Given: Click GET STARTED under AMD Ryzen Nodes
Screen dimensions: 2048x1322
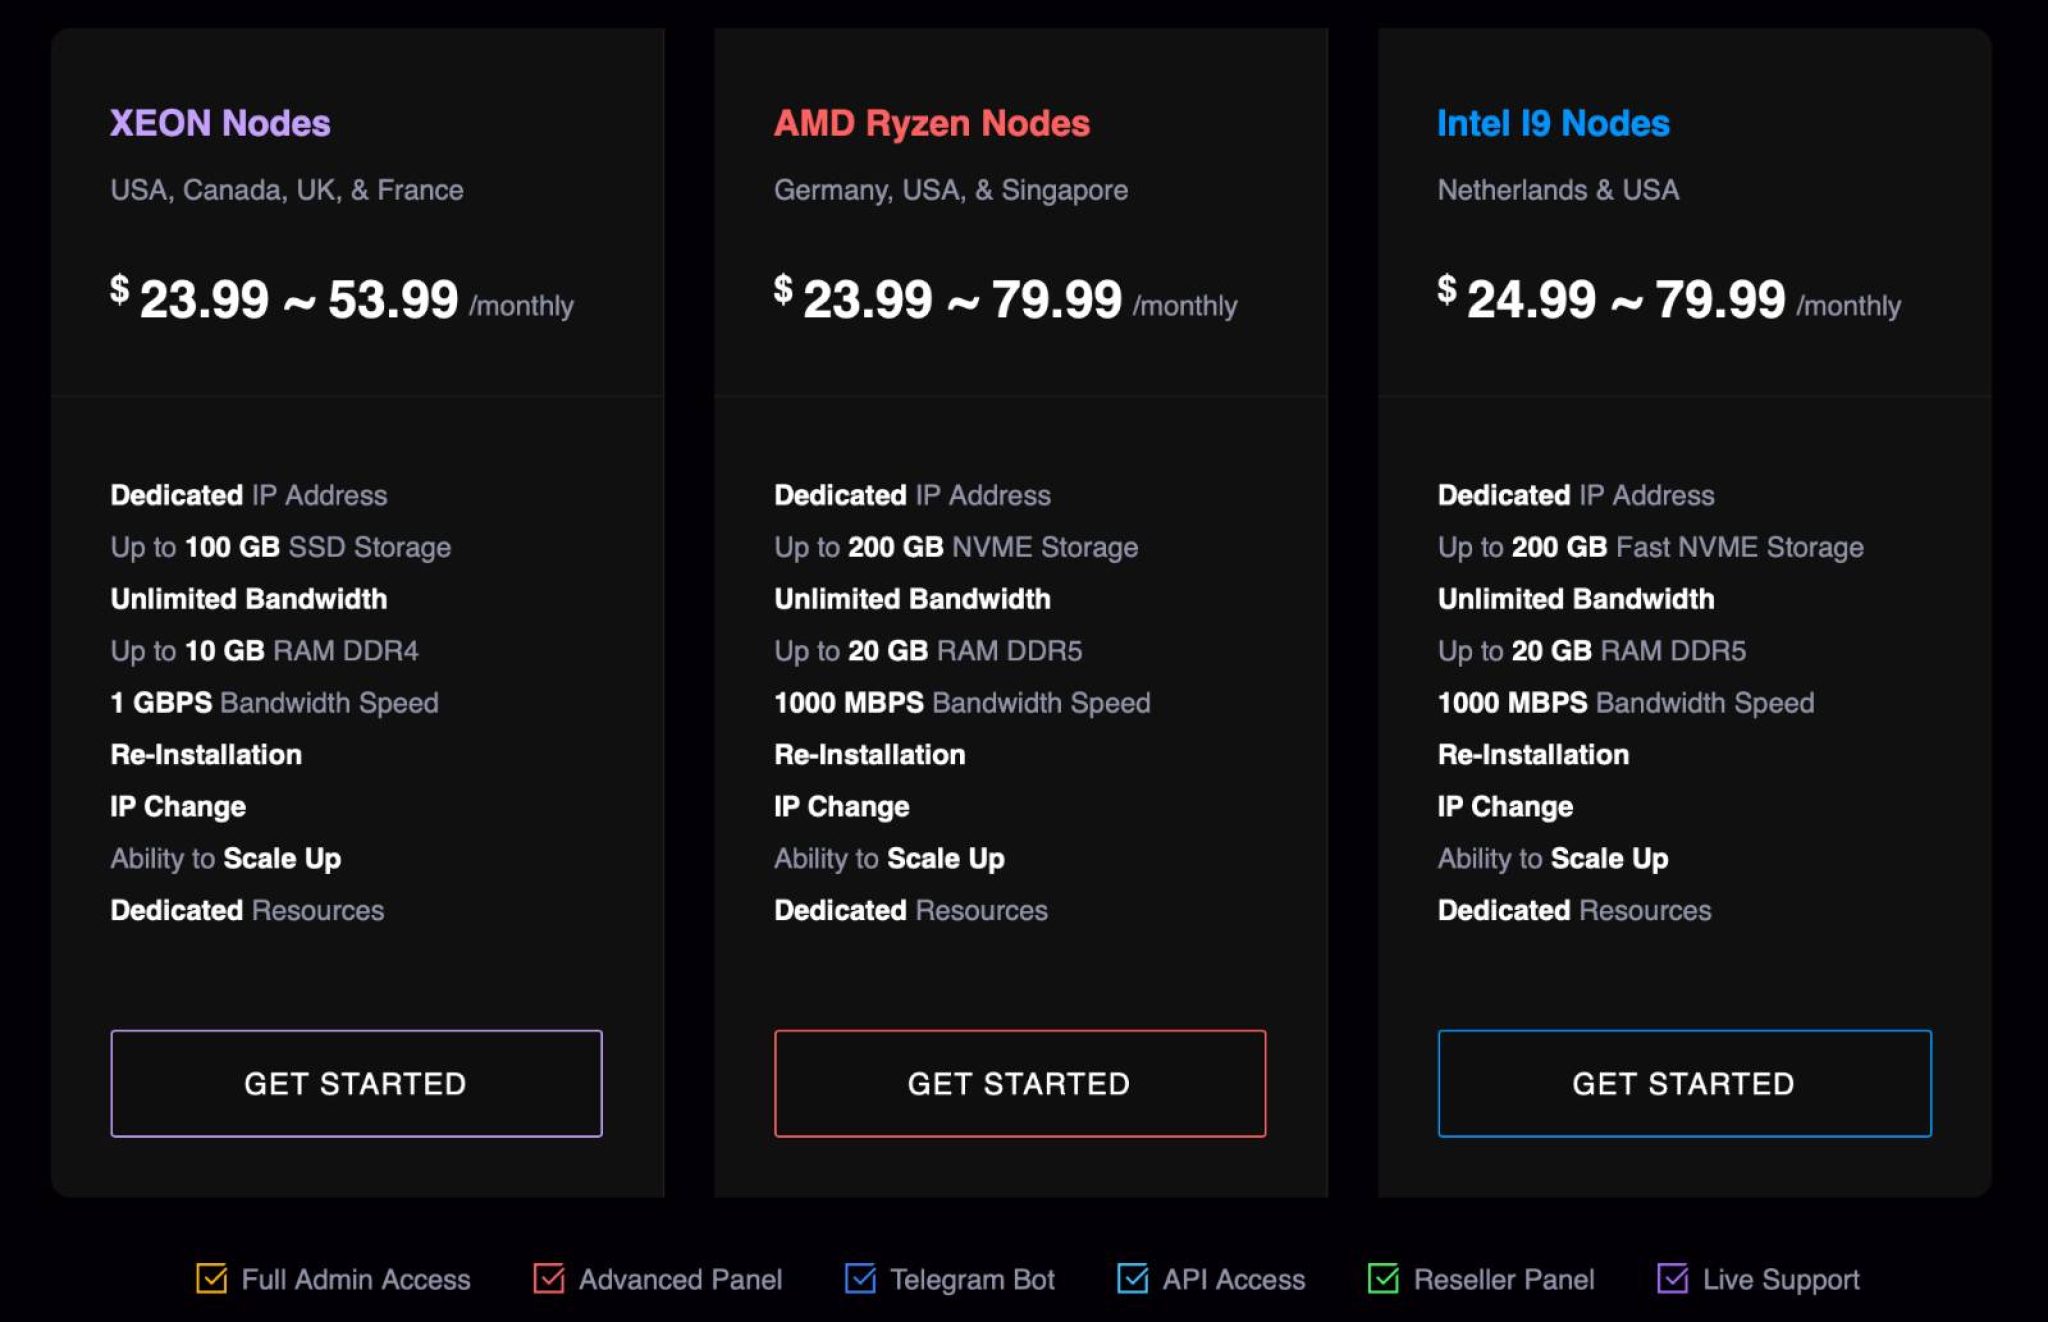Looking at the screenshot, I should [1019, 1083].
